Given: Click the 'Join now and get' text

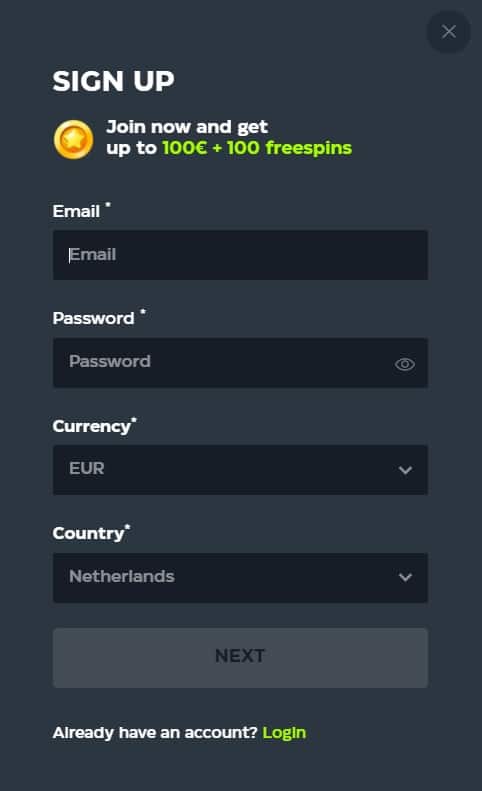Looking at the screenshot, I should tap(187, 127).
